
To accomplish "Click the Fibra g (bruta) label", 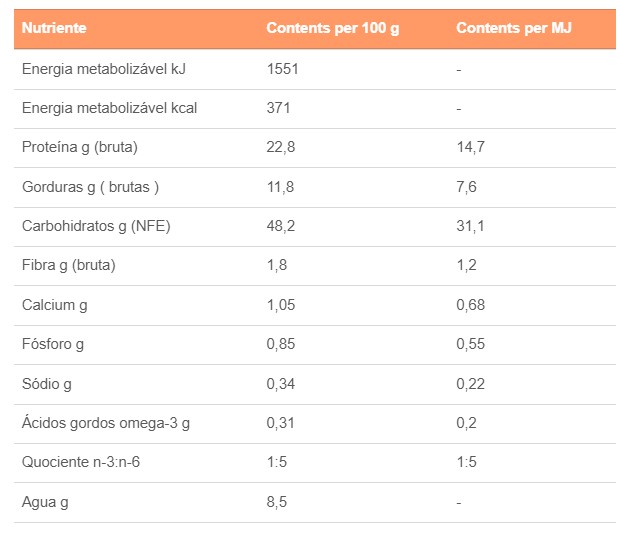I will point(68,265).
